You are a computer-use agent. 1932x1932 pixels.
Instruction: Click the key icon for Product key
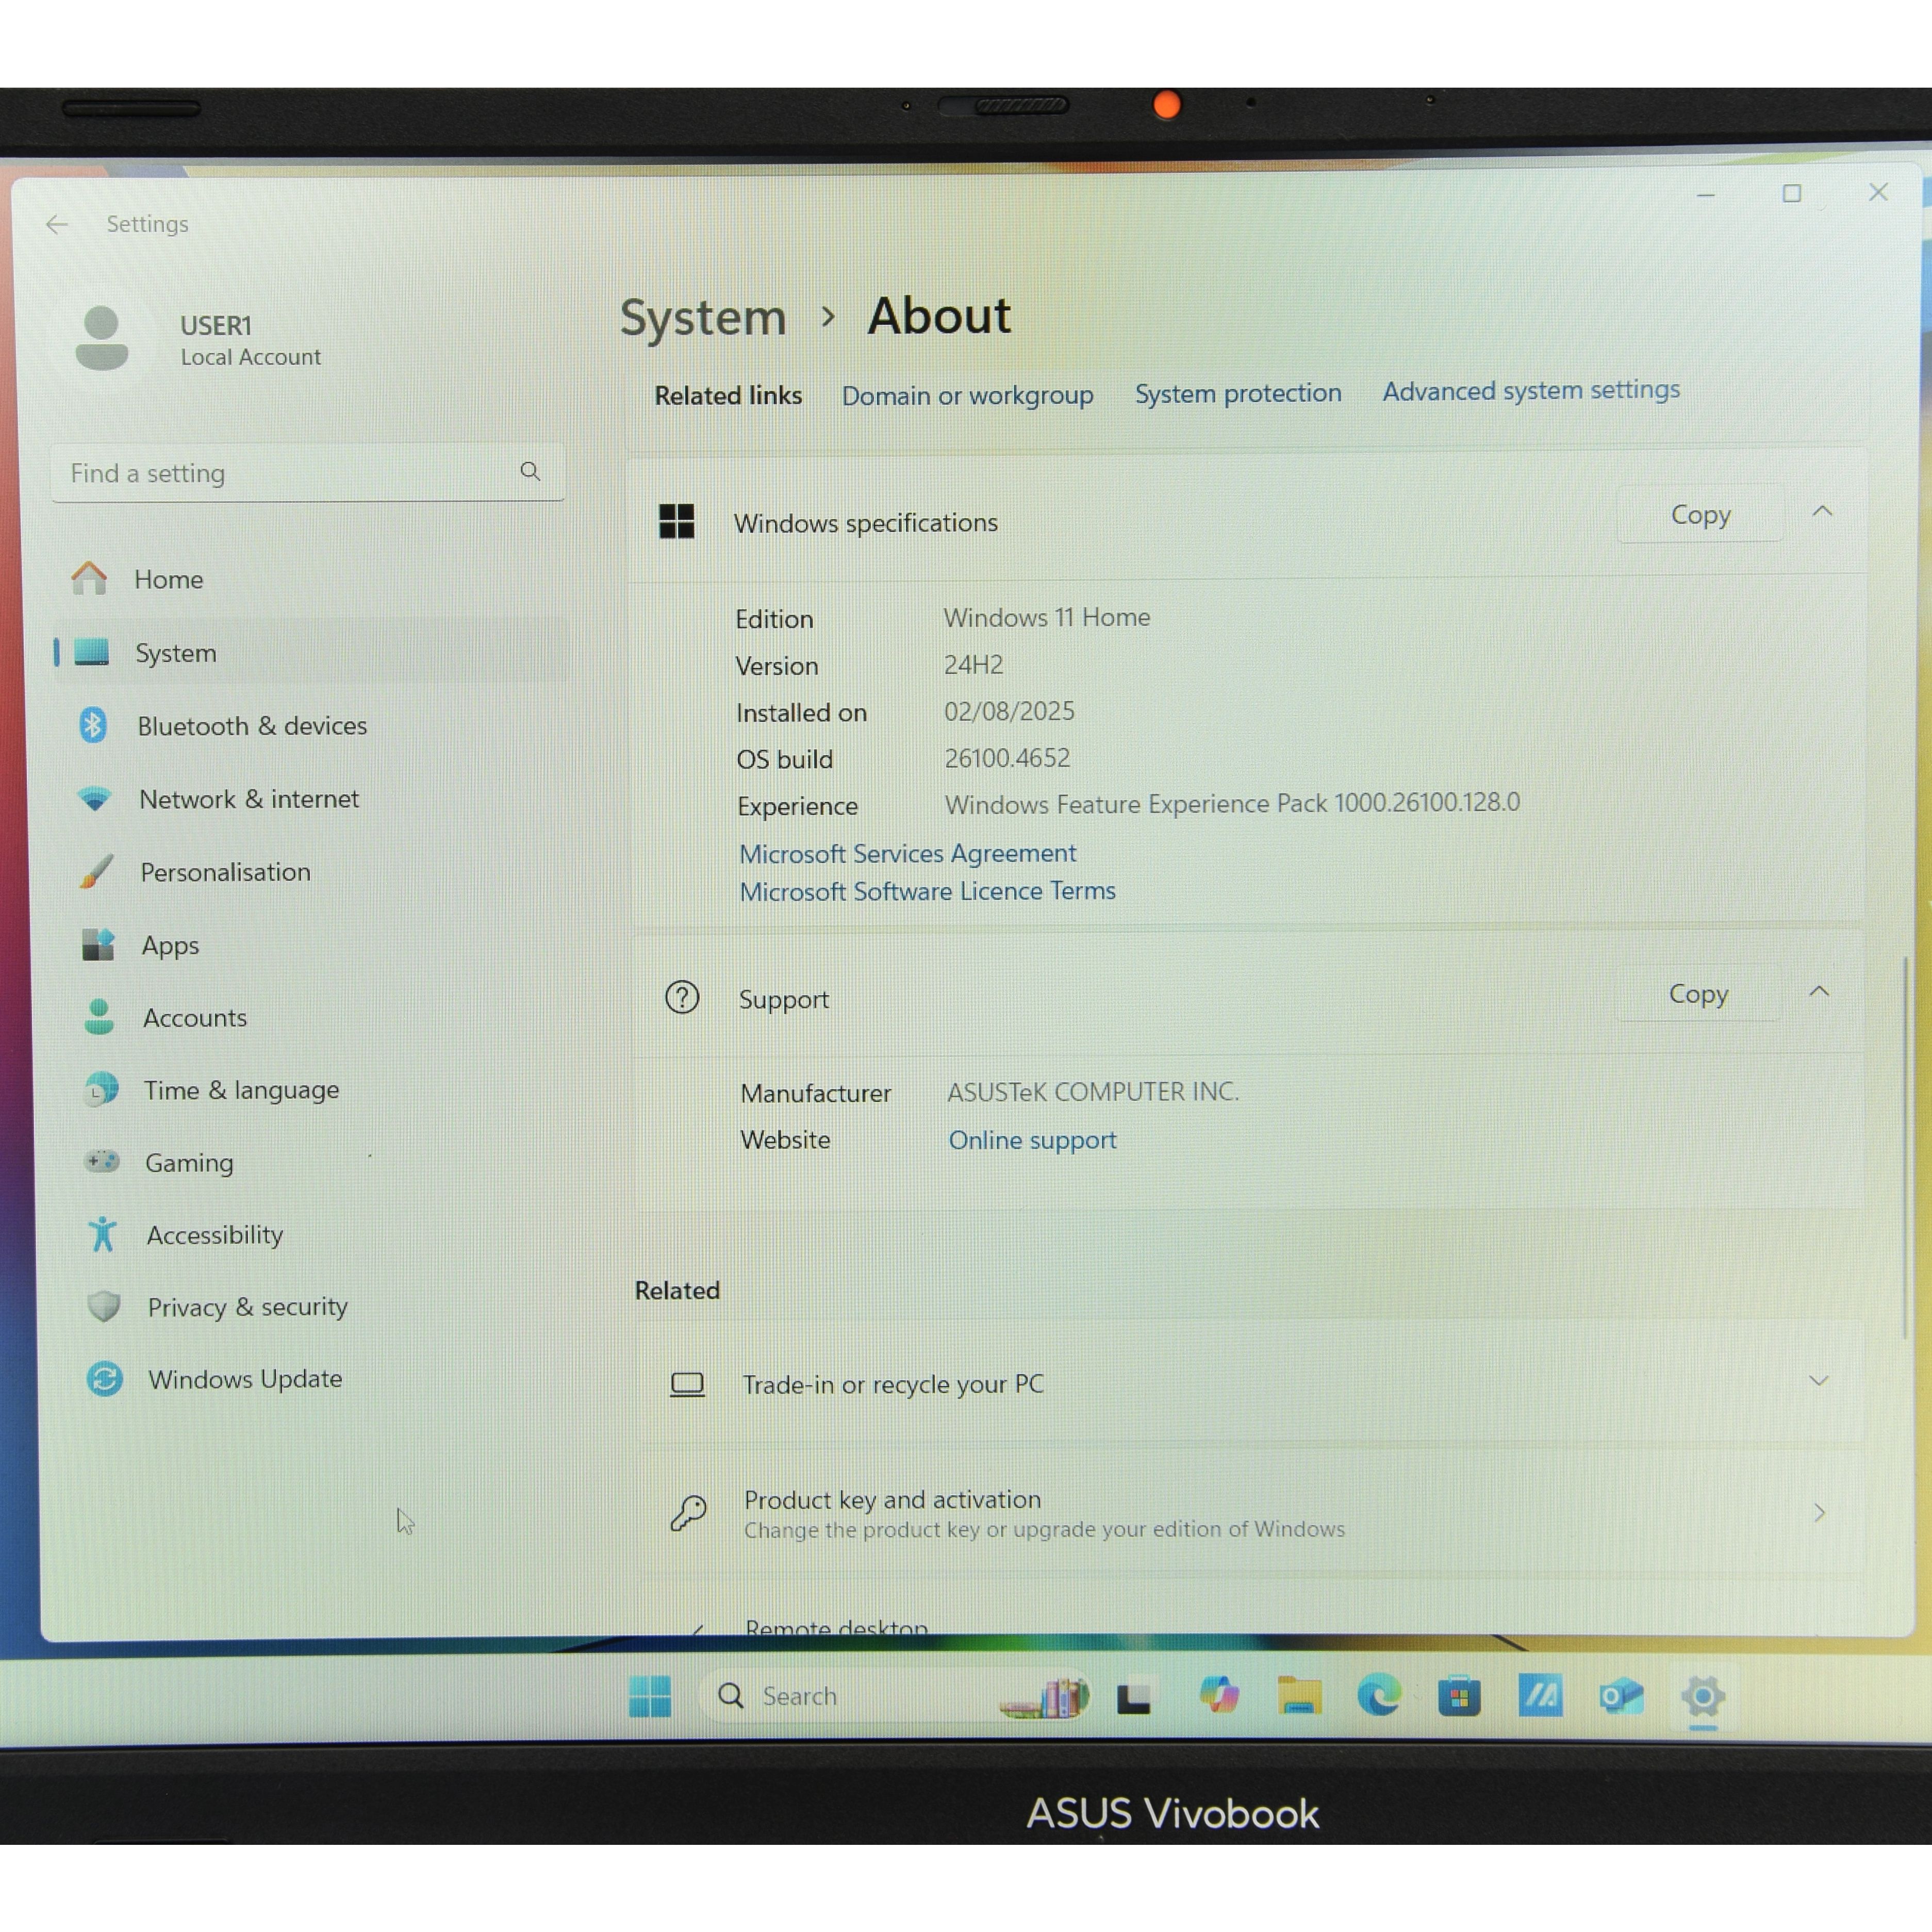pos(689,1513)
